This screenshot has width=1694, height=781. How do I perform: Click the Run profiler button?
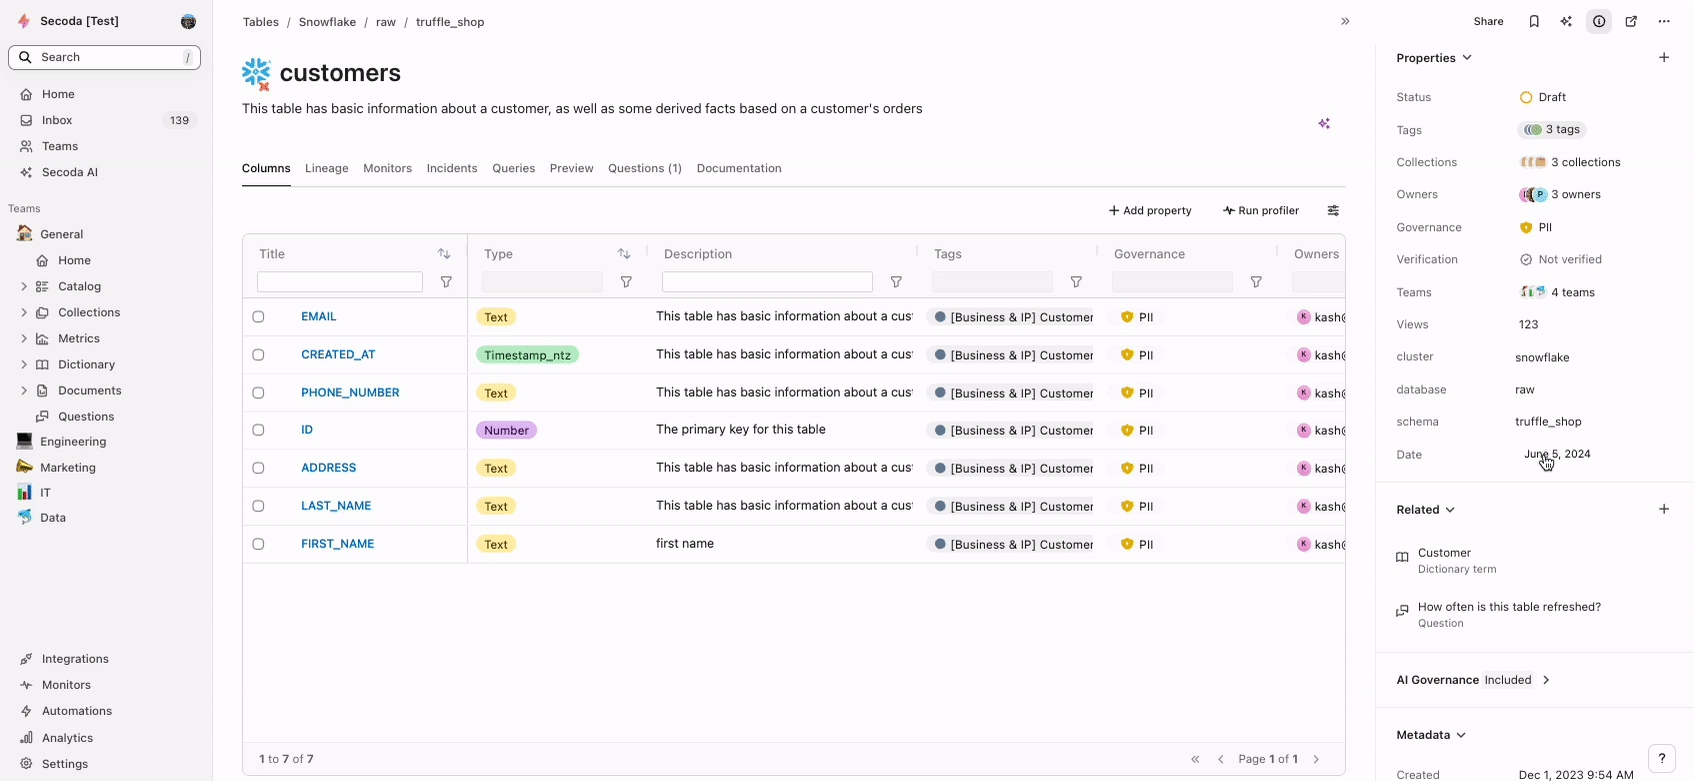click(x=1260, y=210)
